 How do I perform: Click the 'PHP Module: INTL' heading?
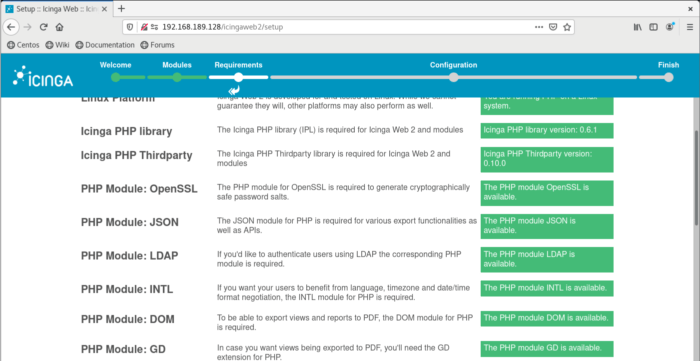(127, 289)
